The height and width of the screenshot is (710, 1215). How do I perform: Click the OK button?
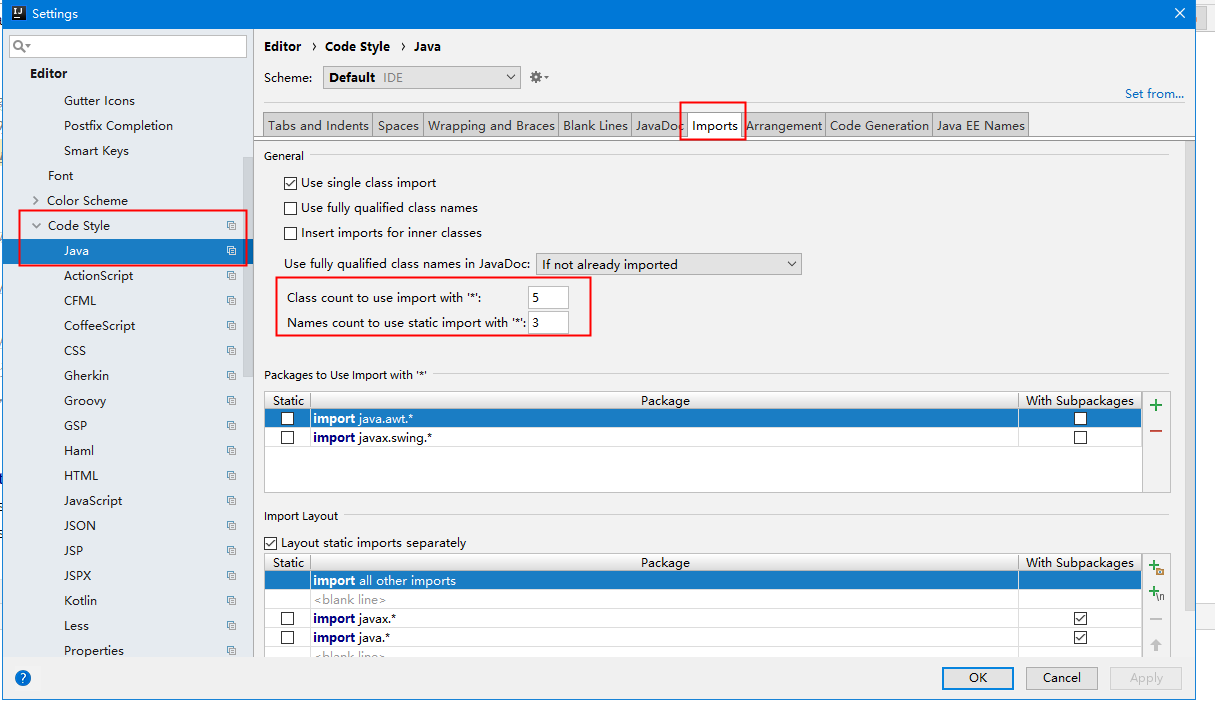(978, 678)
